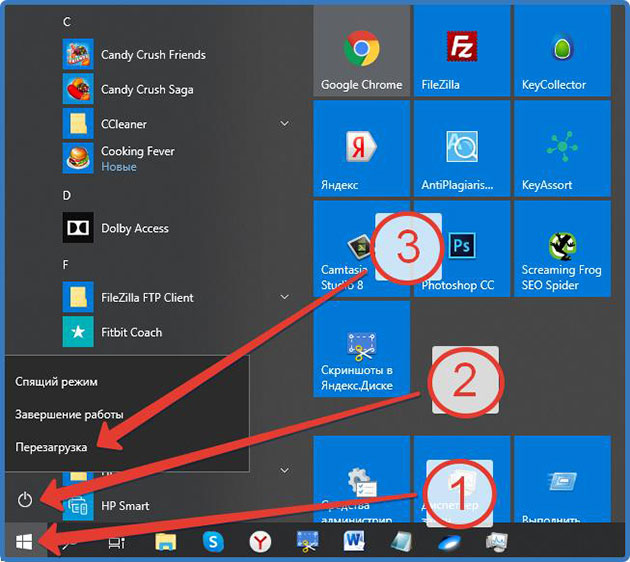Viewport: 630px width, 562px height.
Task: Open File Explorer from the taskbar
Action: point(166,542)
